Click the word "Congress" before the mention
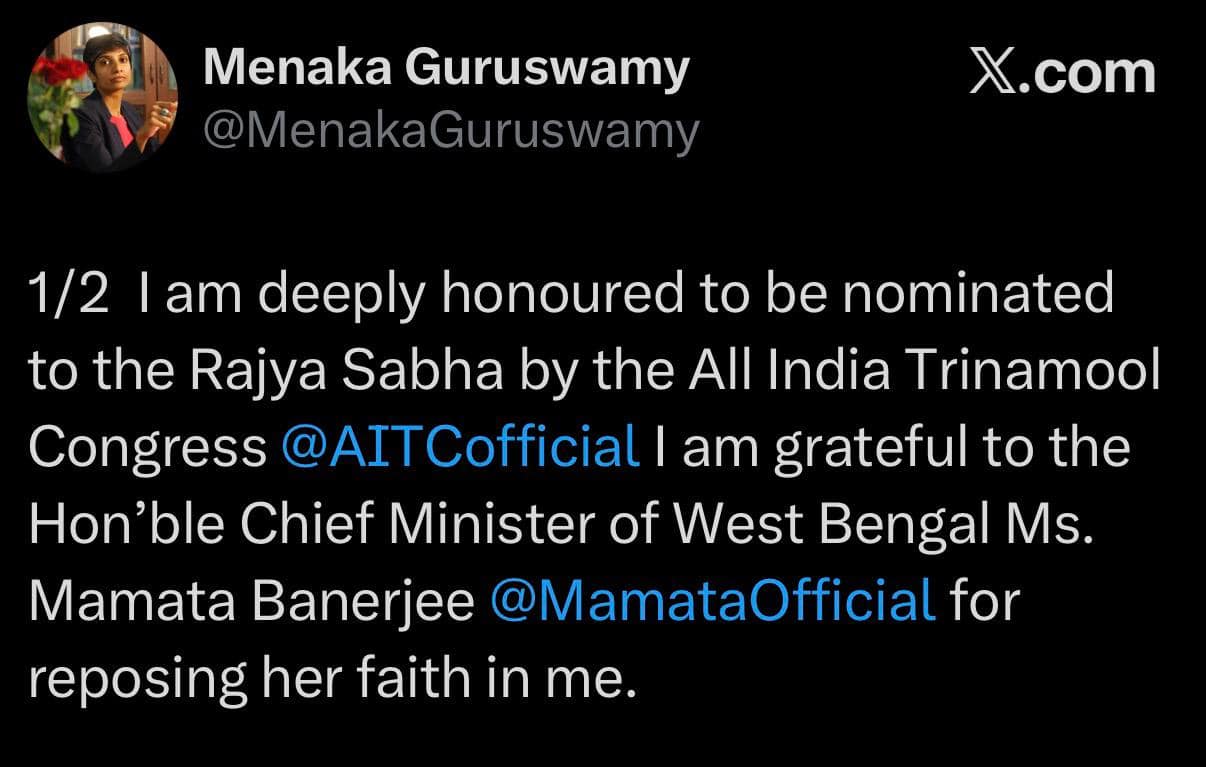This screenshot has height=767, width=1206. point(148,447)
